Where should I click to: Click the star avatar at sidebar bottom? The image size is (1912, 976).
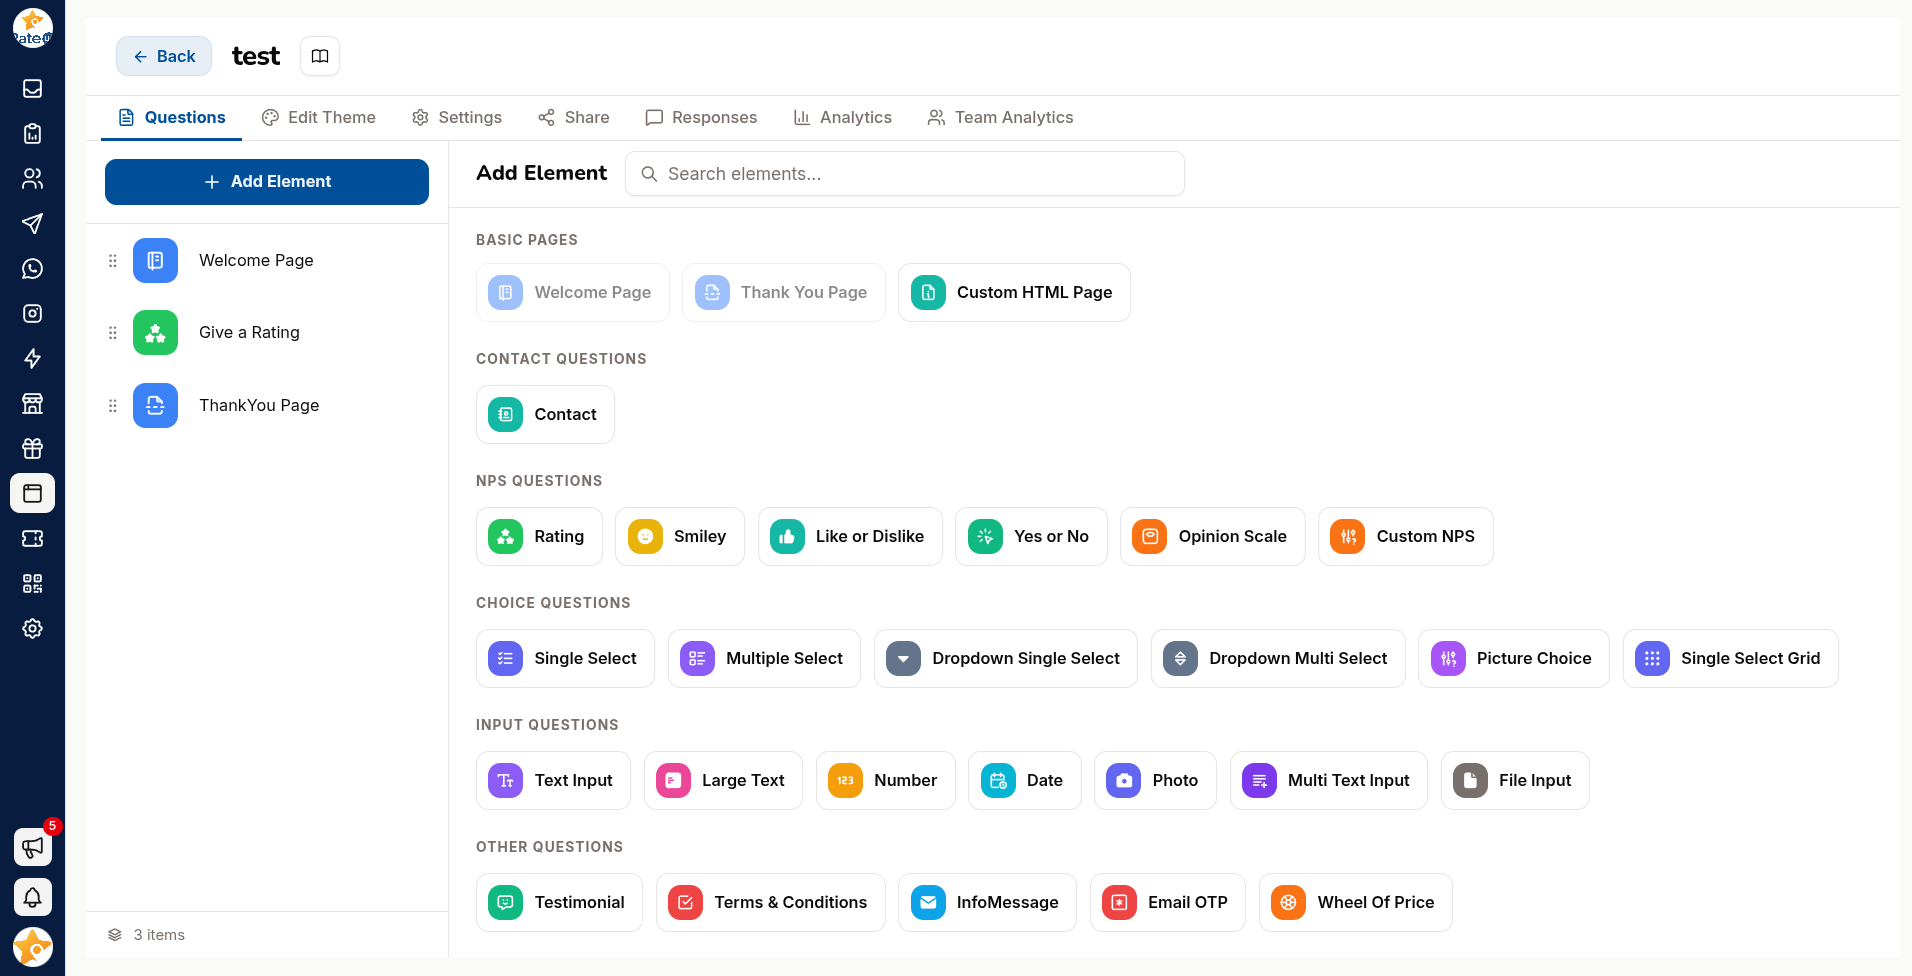click(x=32, y=946)
